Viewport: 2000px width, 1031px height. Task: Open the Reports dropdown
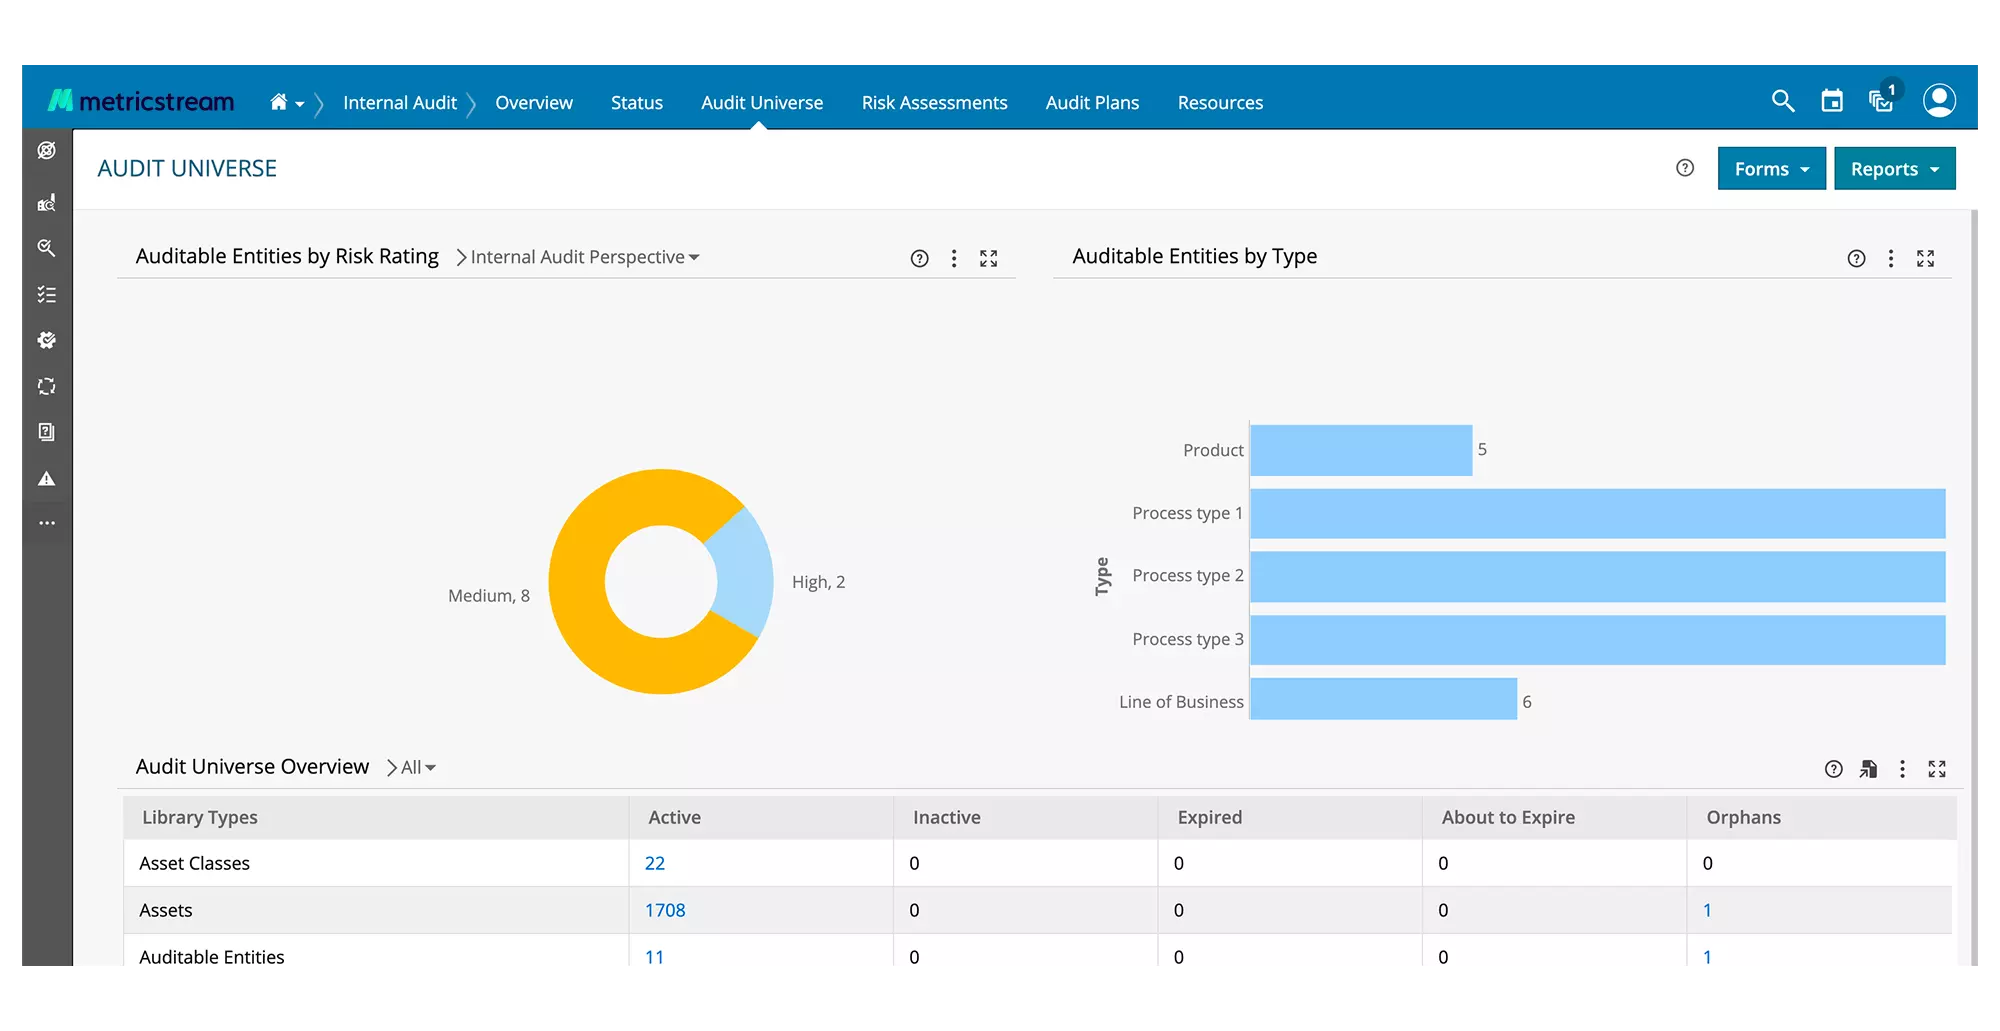click(x=1895, y=168)
